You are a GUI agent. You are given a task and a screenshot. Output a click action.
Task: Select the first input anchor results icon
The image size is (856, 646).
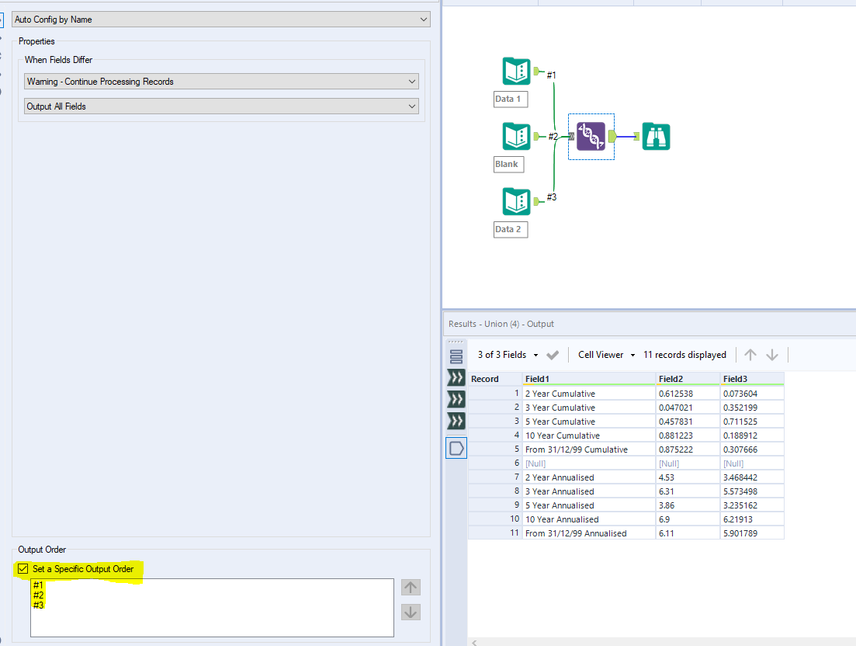[x=456, y=377]
